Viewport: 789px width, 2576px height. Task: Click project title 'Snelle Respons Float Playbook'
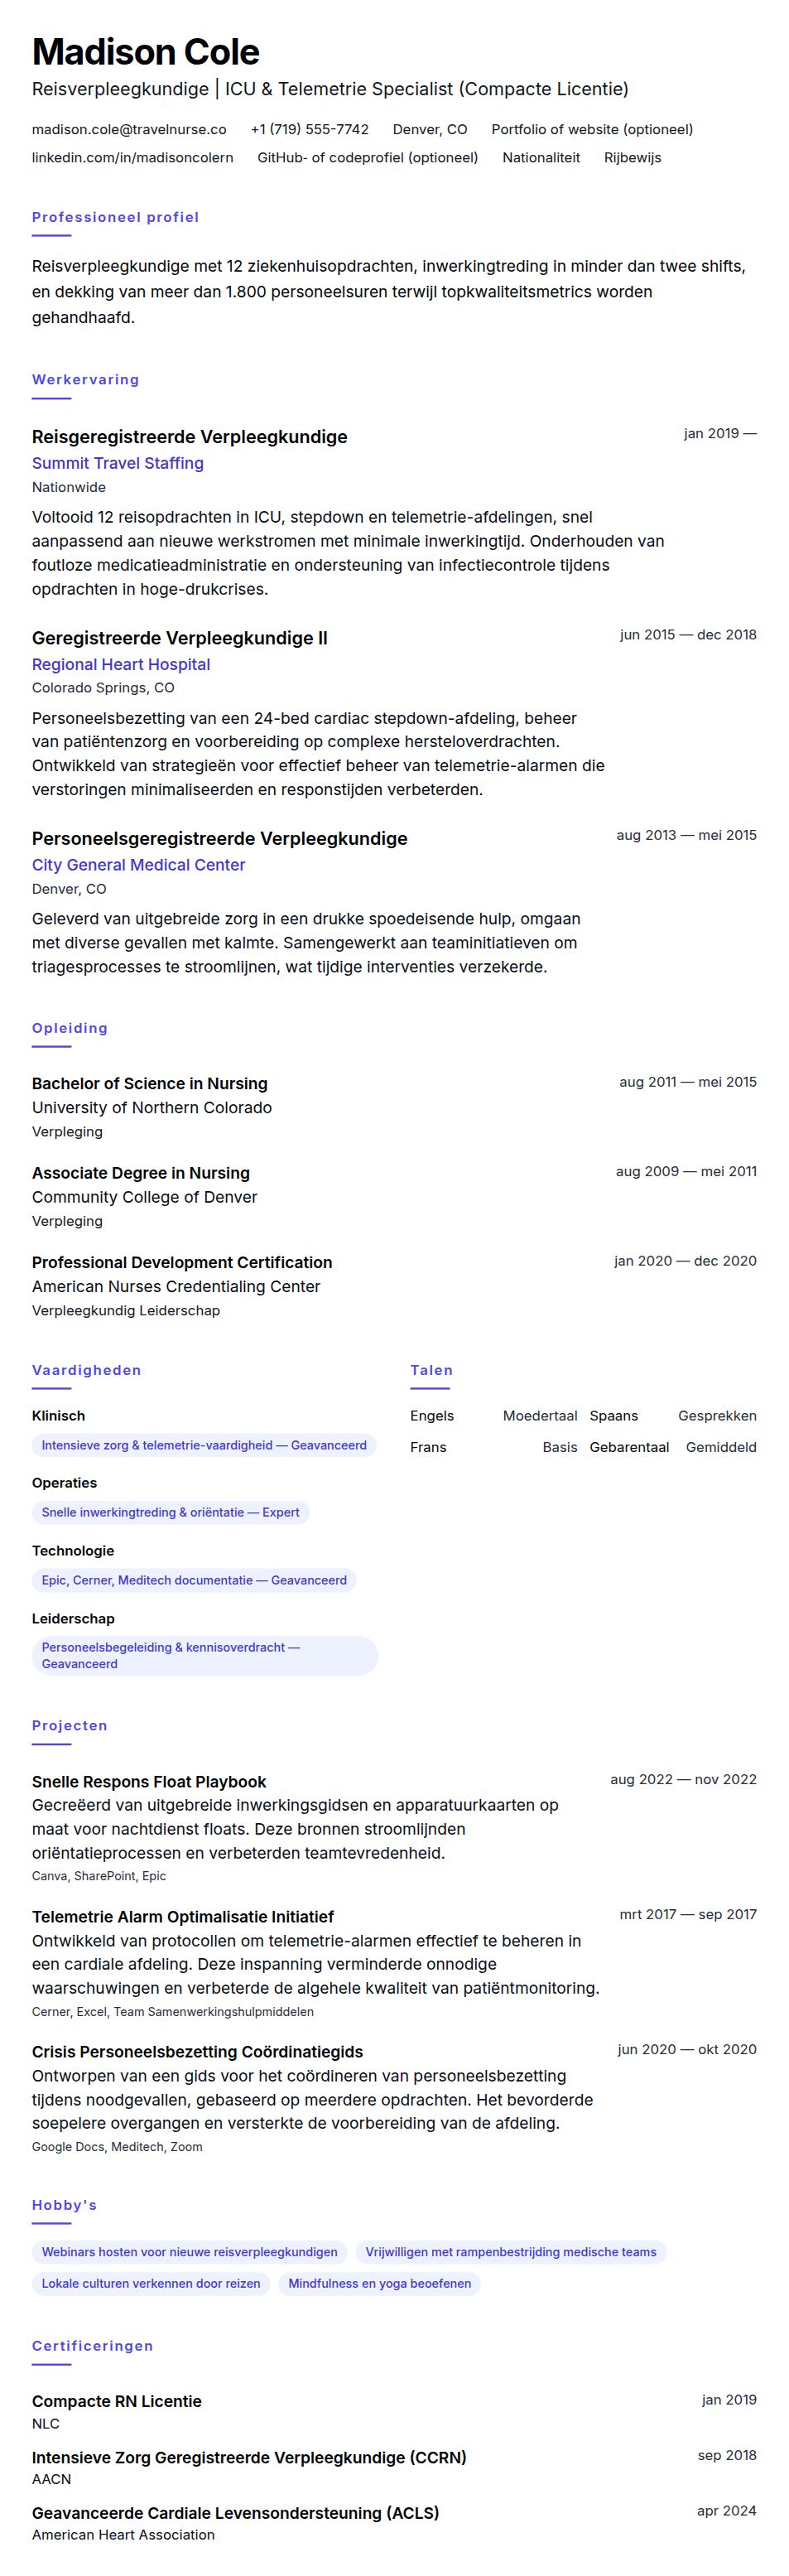click(149, 1782)
